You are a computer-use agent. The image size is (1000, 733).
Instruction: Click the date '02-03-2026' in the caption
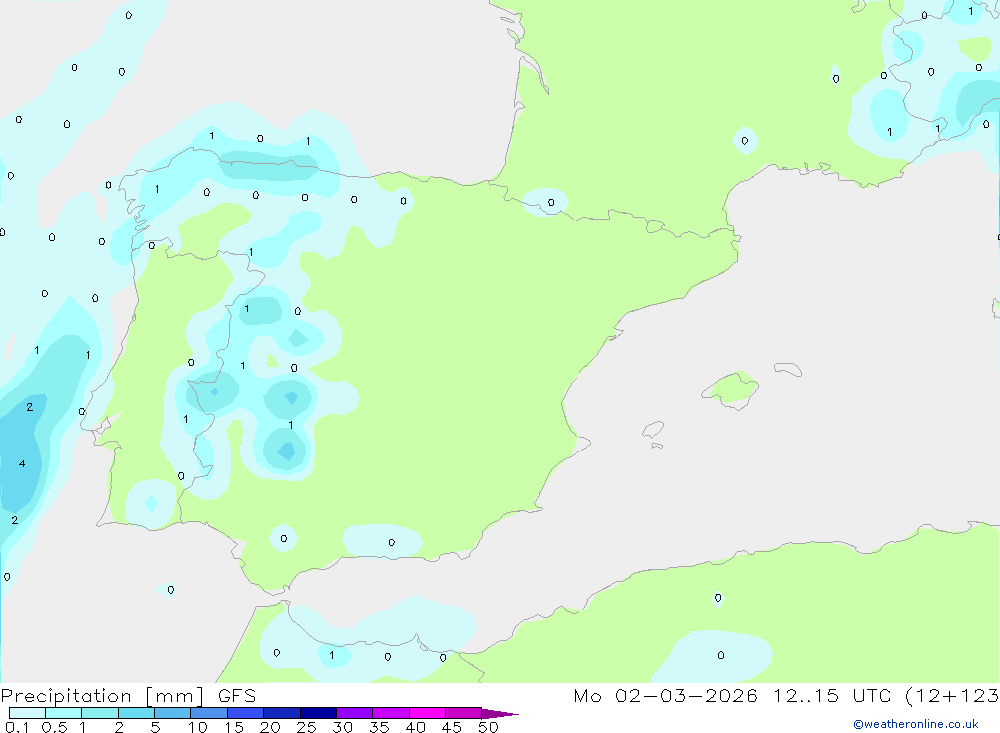pyautogui.click(x=686, y=696)
